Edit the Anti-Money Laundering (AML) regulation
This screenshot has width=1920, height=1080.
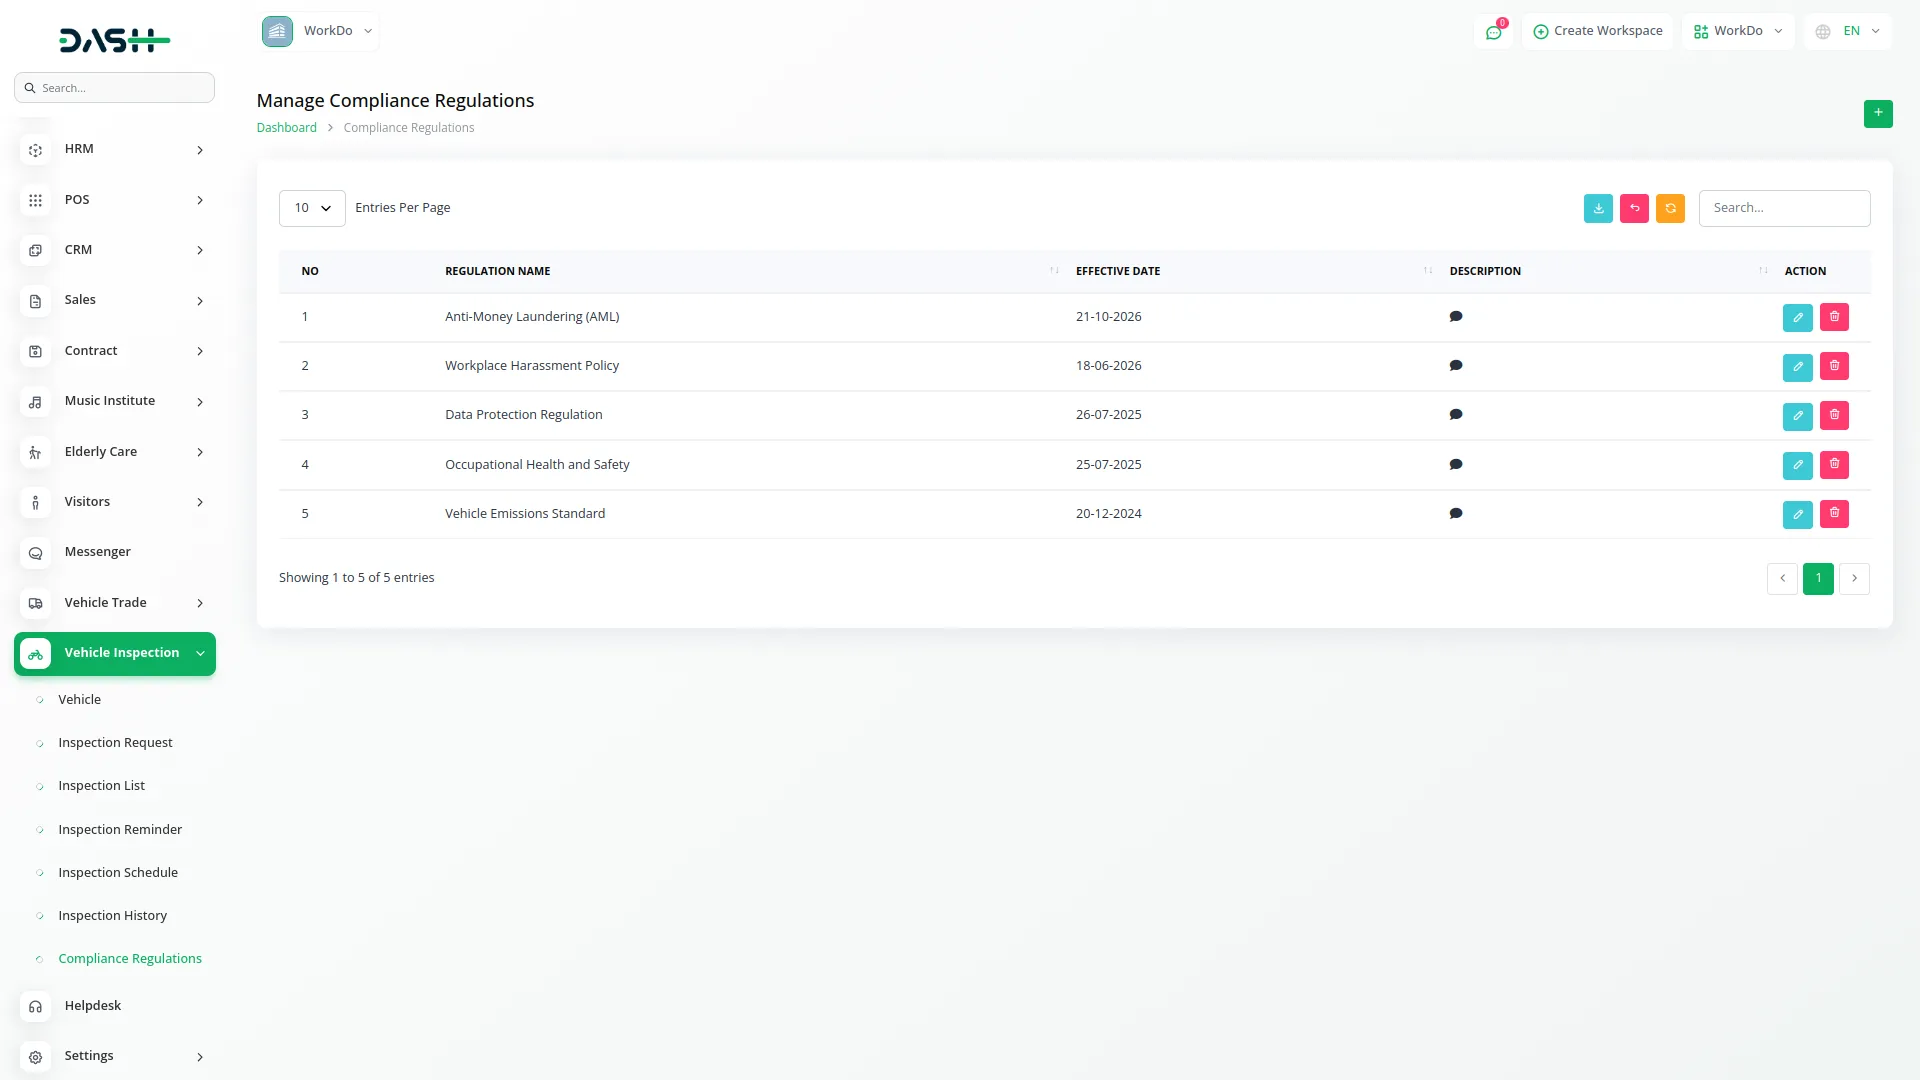[x=1797, y=317]
